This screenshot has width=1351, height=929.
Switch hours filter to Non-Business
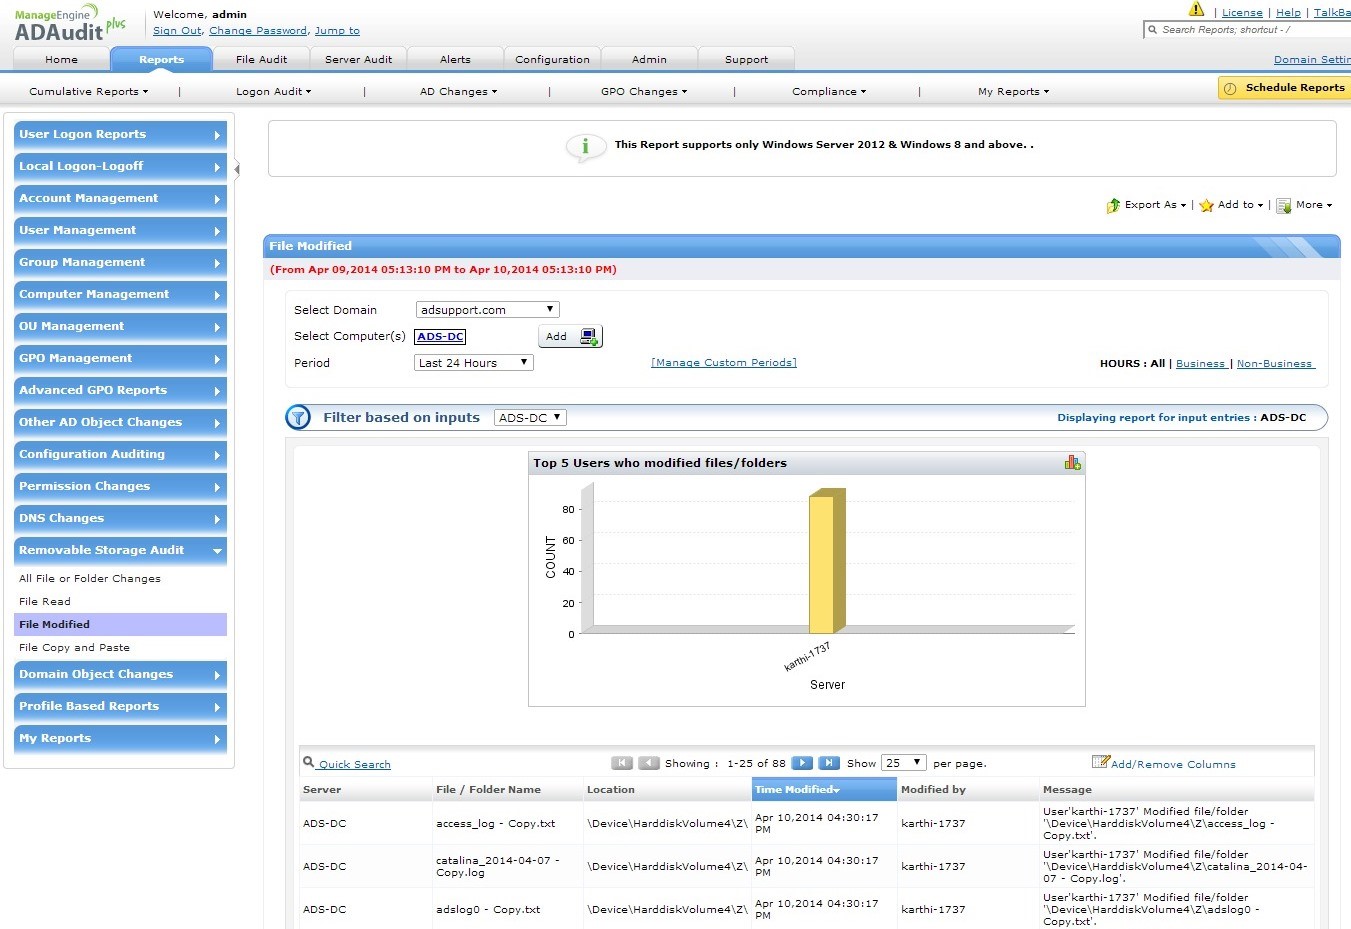click(x=1274, y=364)
